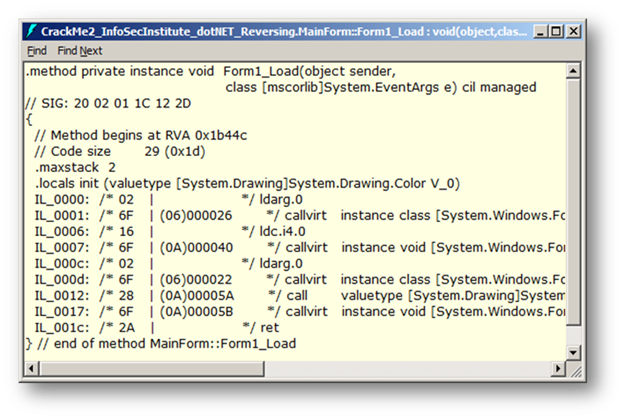624x420 pixels.
Task: Open the Find menu
Action: tap(36, 50)
